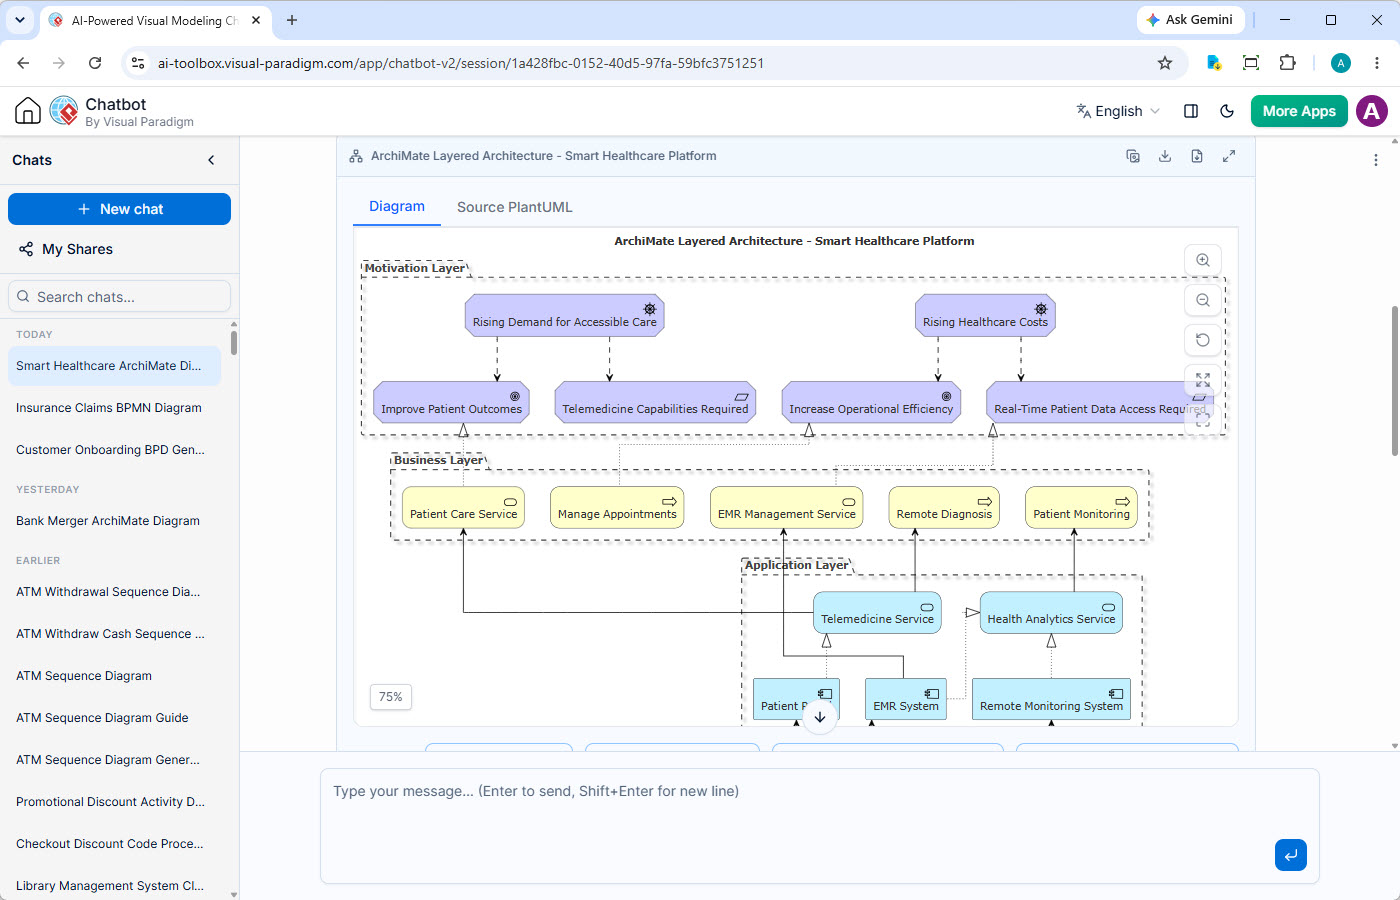Open the purple user avatar menu
1400x900 pixels.
click(x=1372, y=111)
